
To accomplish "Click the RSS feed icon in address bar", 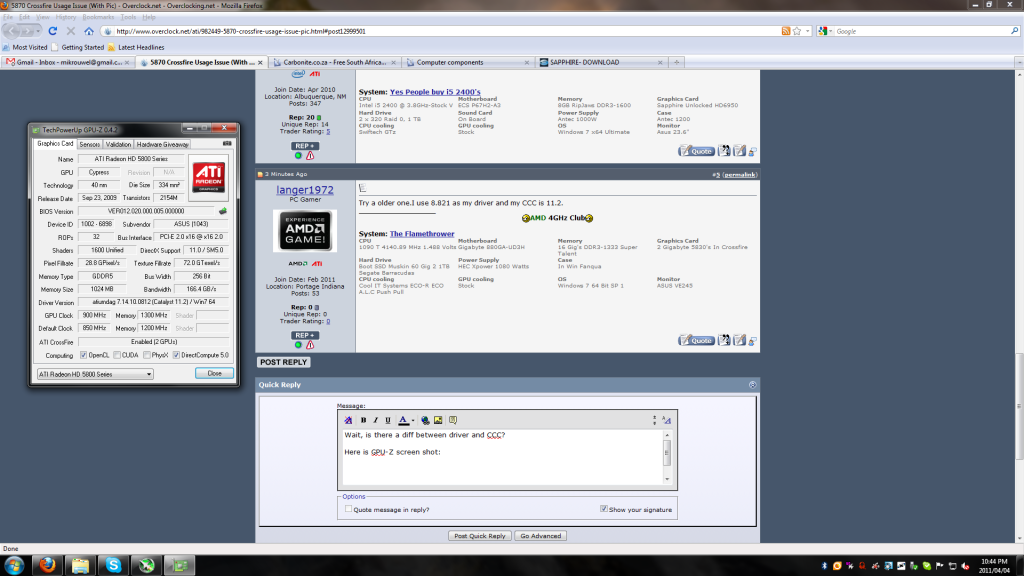I will [x=786, y=31].
